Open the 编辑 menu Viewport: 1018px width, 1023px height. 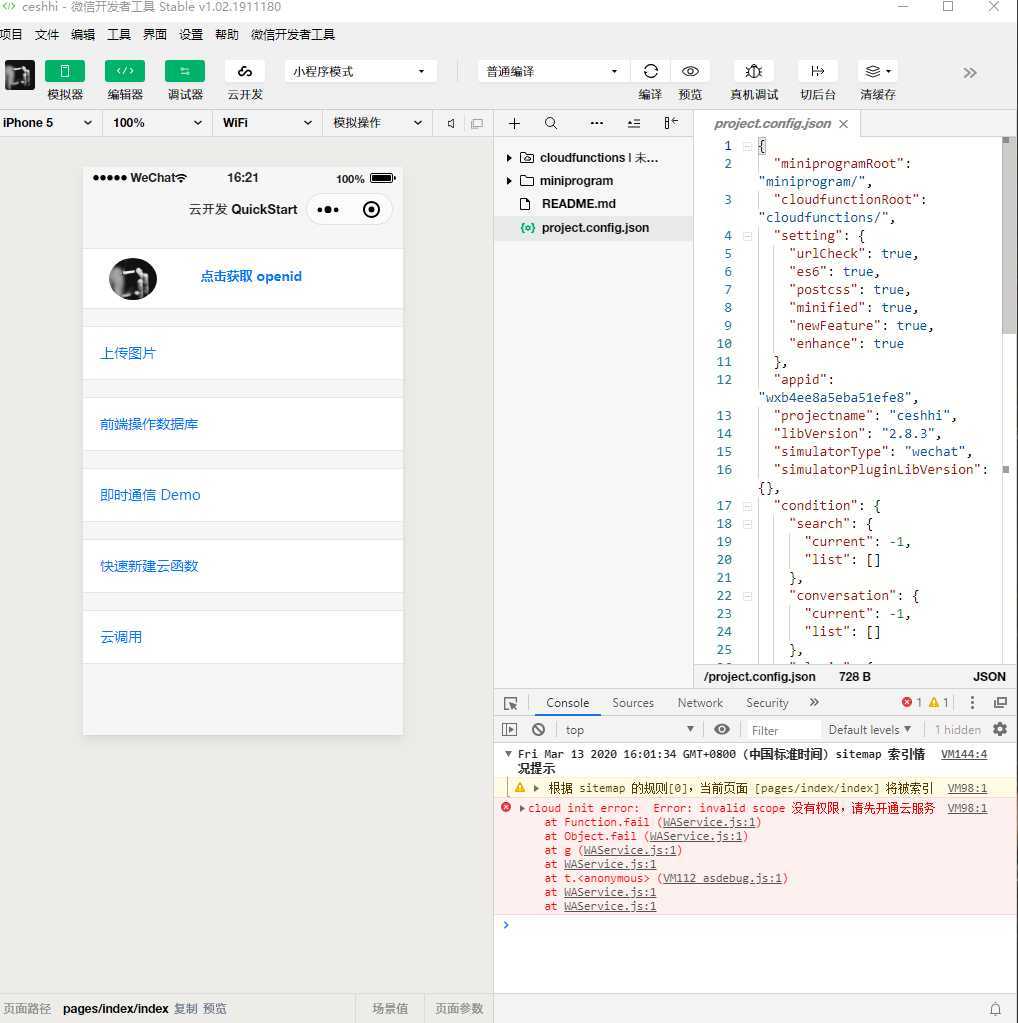(83, 35)
